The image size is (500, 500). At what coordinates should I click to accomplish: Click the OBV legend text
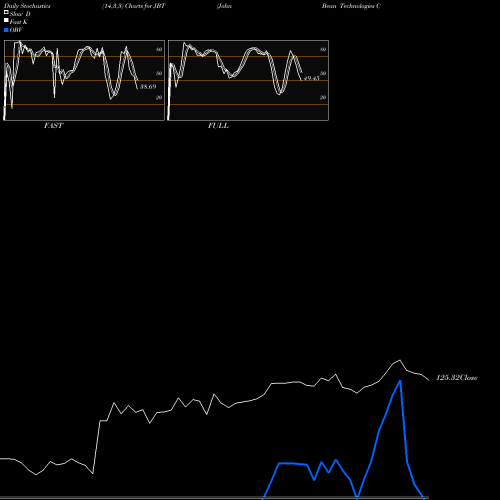tap(16, 30)
